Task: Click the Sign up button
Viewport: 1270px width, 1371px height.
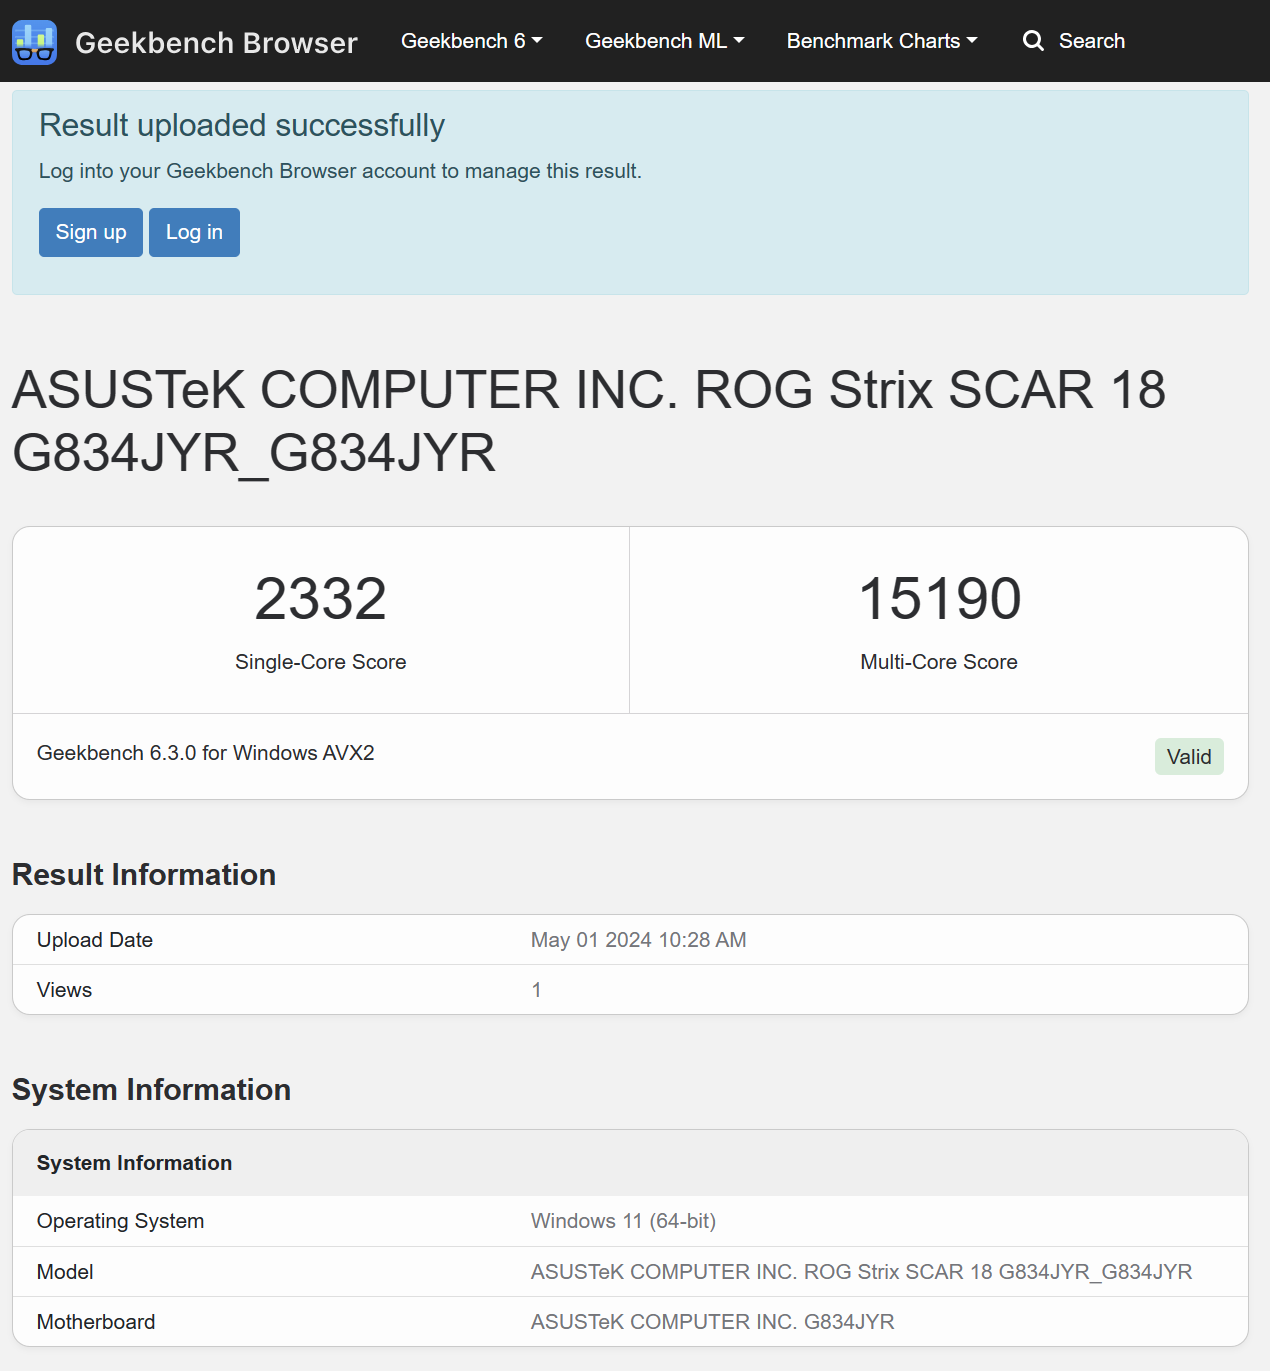Action: coord(91,232)
